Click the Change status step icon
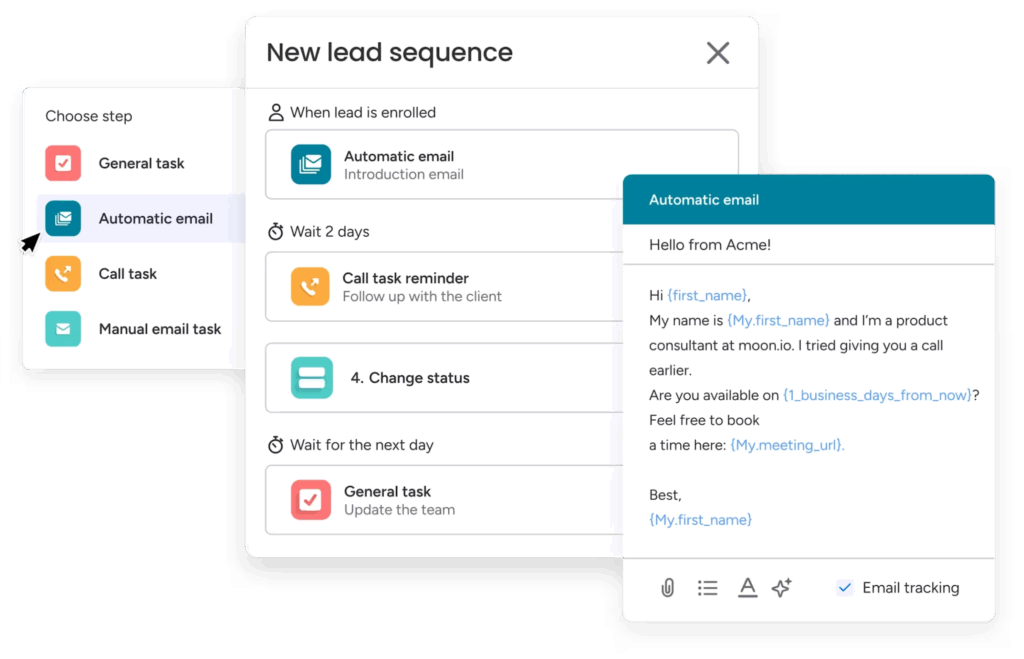 (311, 378)
